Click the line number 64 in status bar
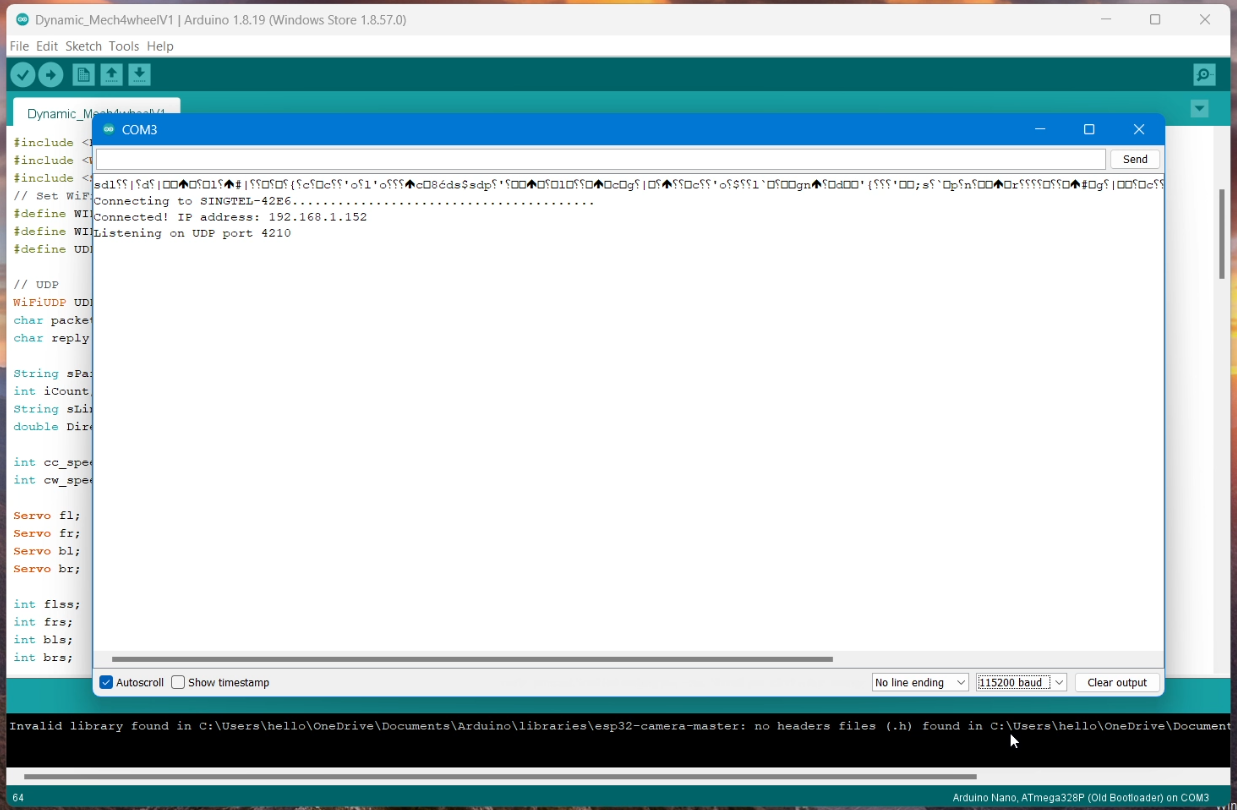This screenshot has height=810, width=1237. pyautogui.click(x=17, y=798)
